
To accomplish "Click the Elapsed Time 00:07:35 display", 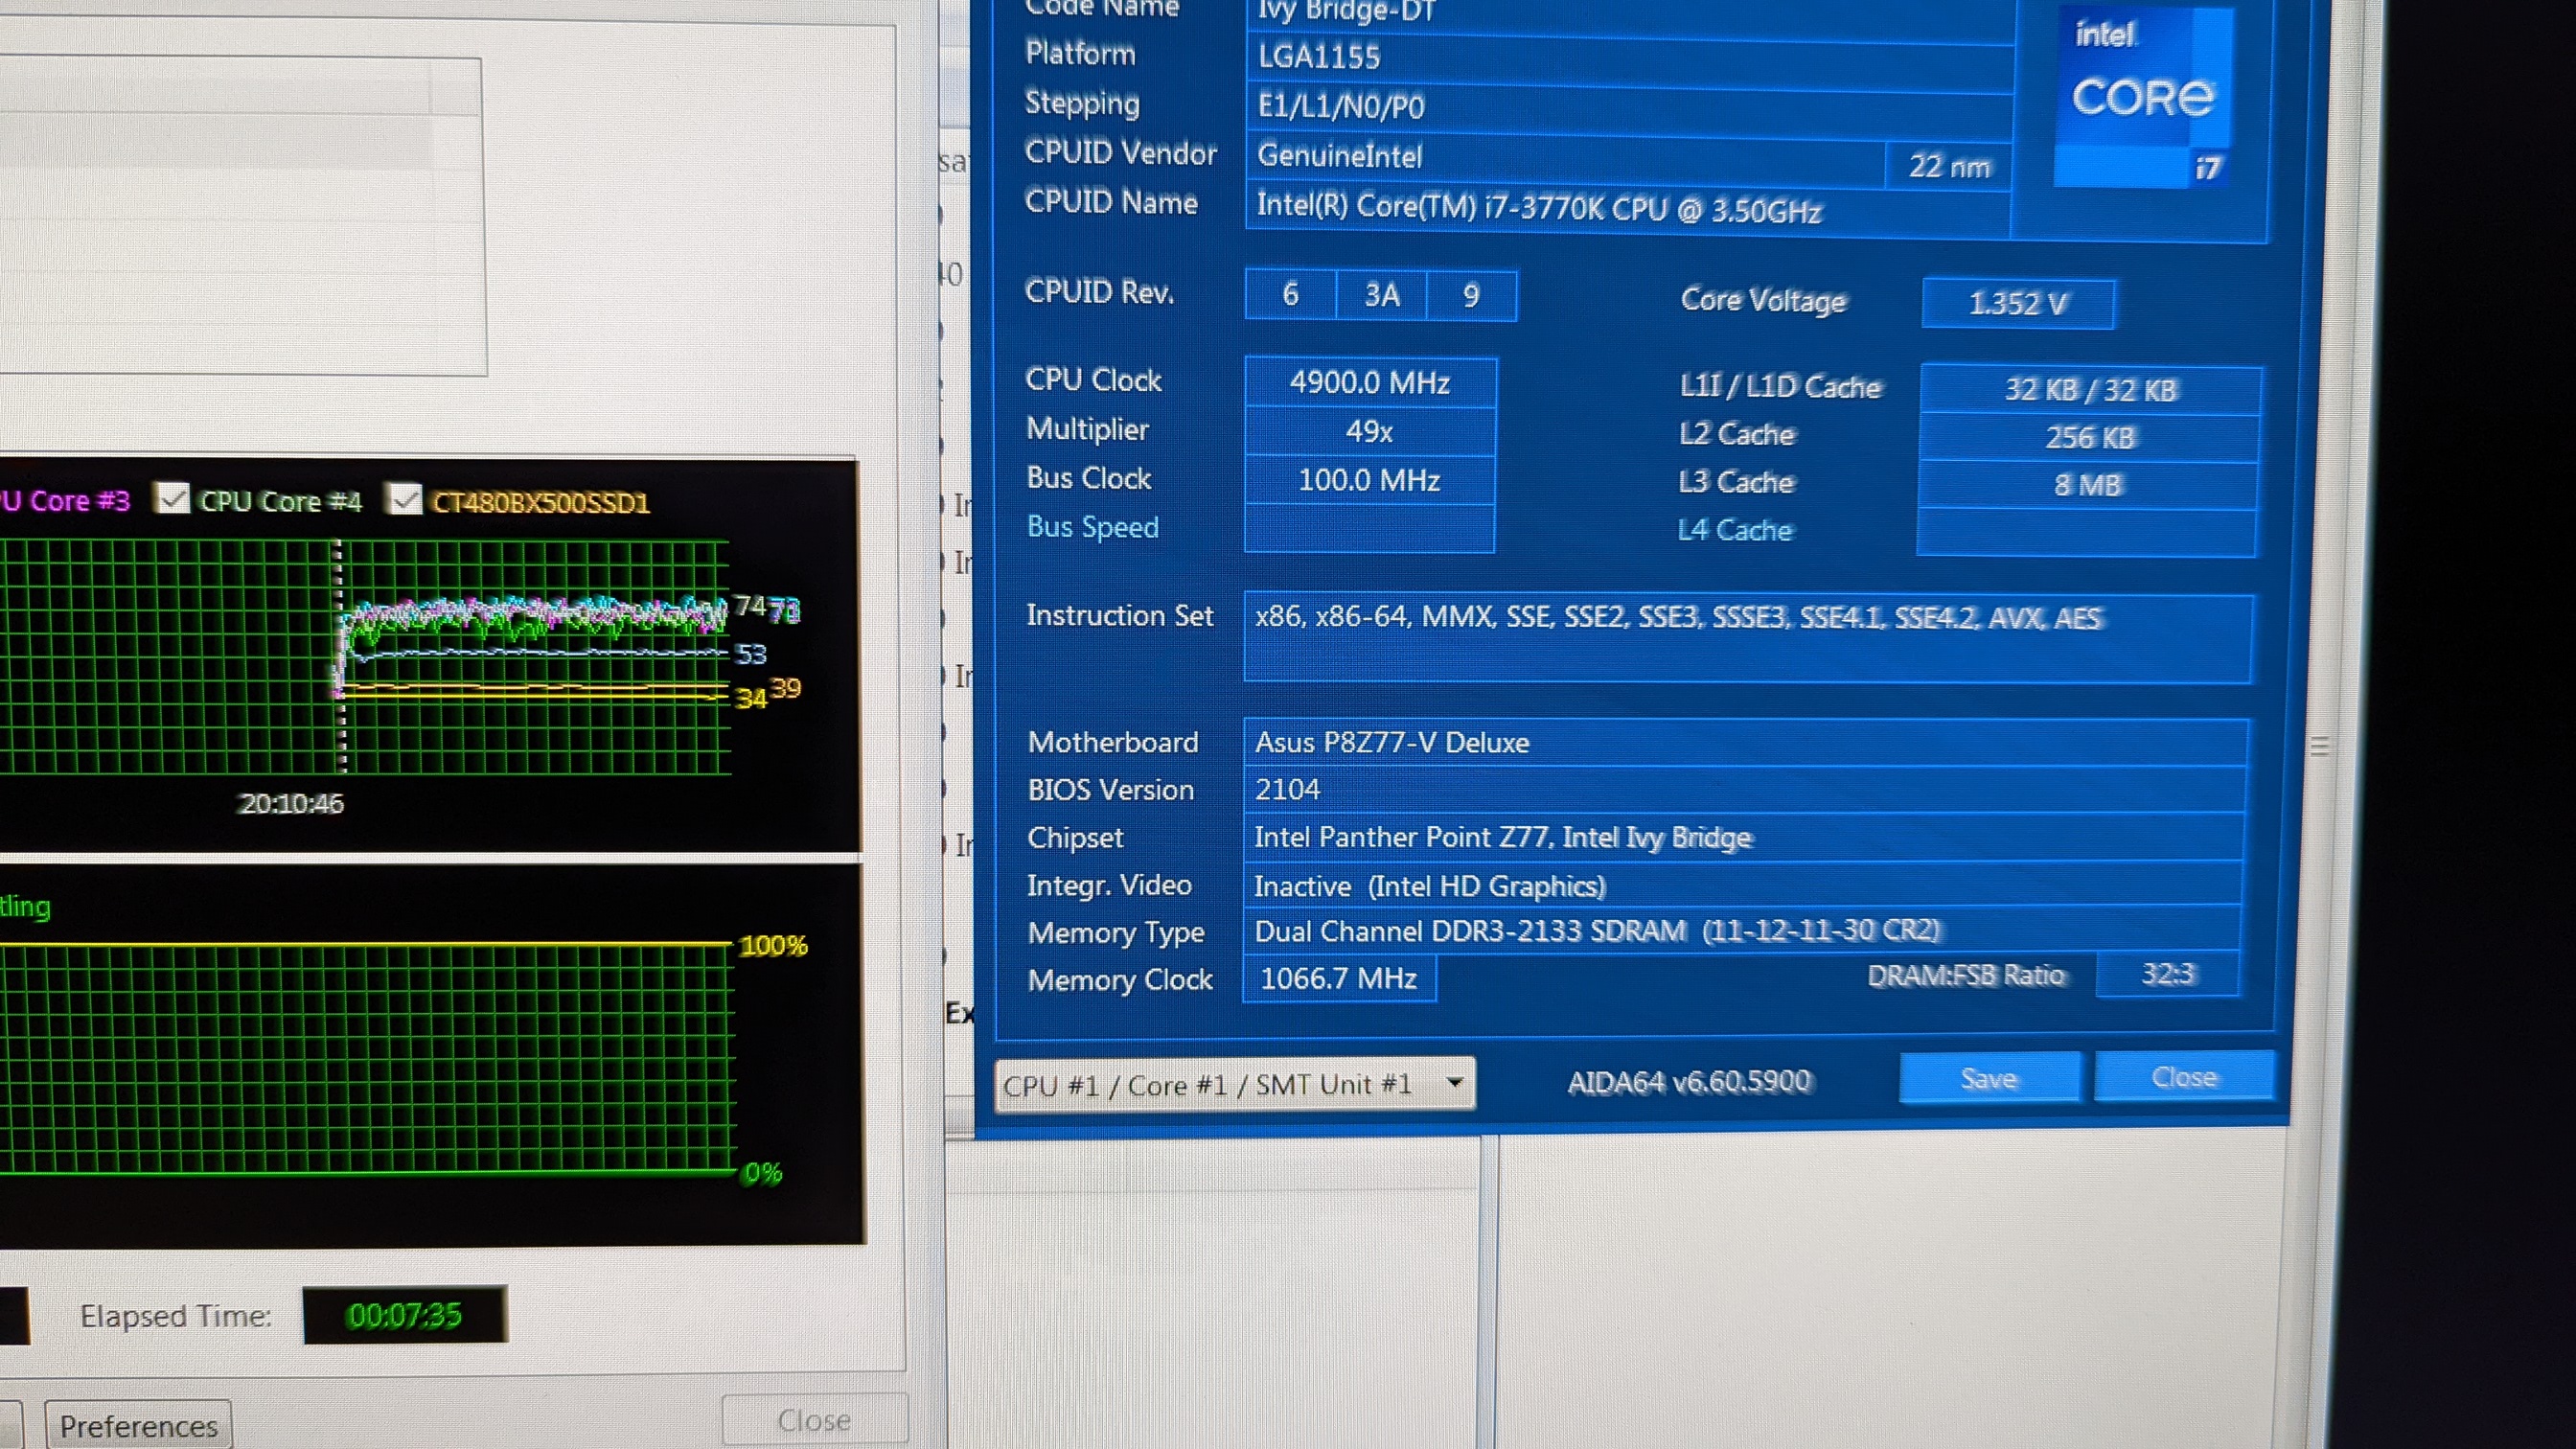I will point(405,1315).
